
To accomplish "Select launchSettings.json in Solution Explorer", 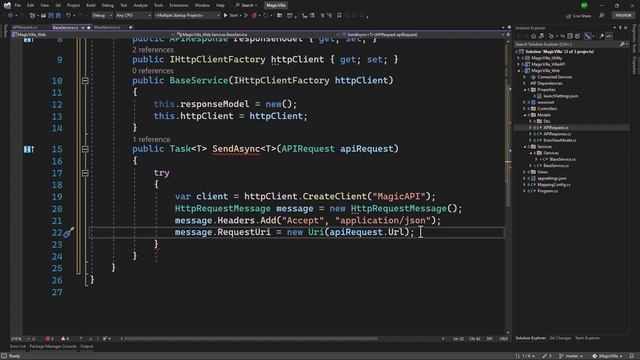I will click(x=560, y=96).
